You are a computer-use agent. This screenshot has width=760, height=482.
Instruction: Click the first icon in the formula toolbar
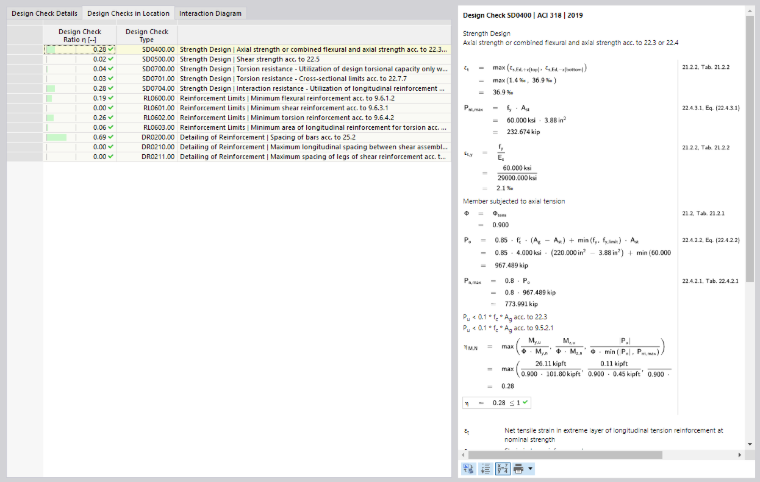[x=468, y=469]
